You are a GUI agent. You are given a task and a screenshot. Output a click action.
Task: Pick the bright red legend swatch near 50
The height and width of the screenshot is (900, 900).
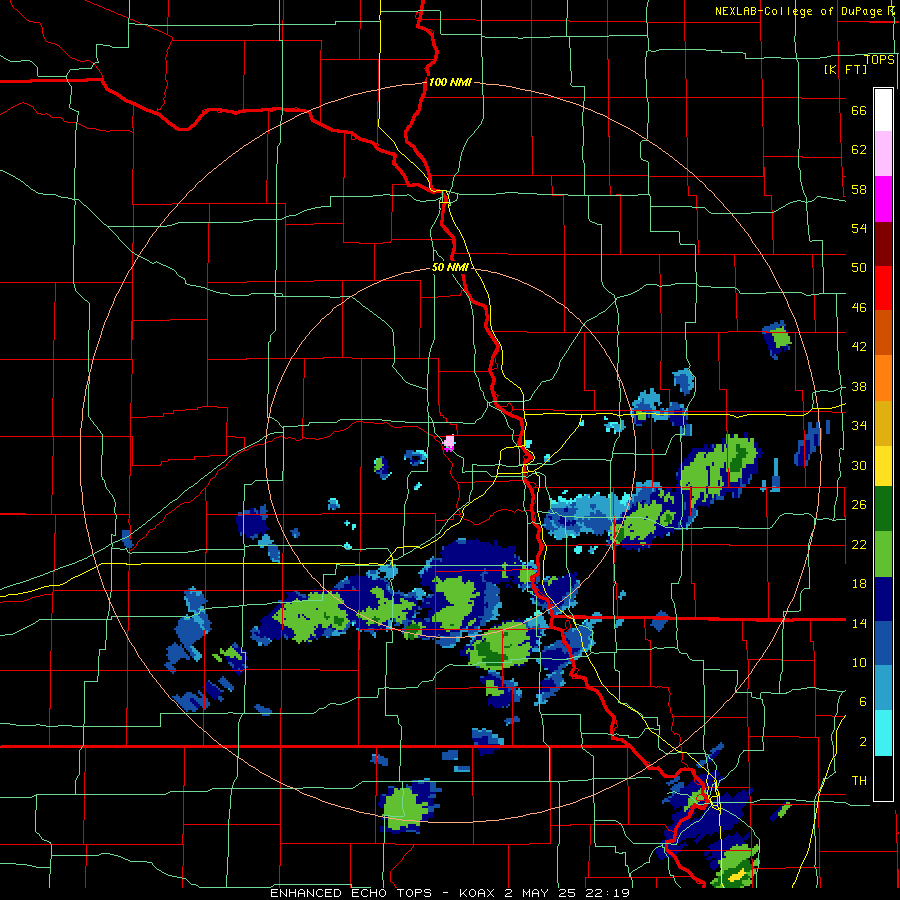(883, 288)
